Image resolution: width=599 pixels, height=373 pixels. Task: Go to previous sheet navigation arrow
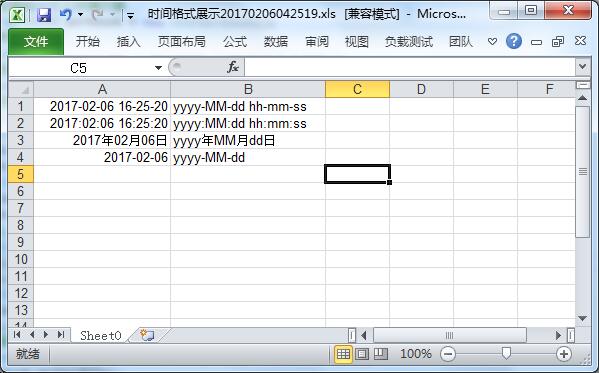[x=32, y=335]
